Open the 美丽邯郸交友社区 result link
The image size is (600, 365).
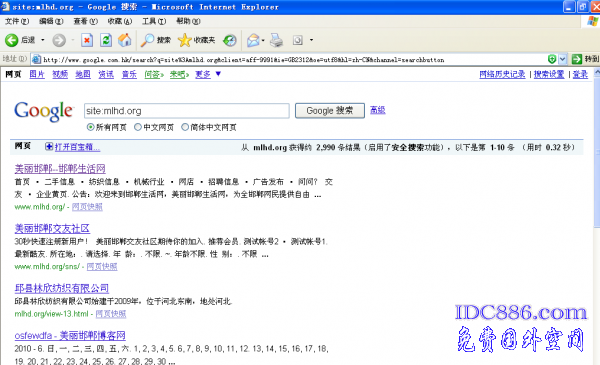(52, 228)
